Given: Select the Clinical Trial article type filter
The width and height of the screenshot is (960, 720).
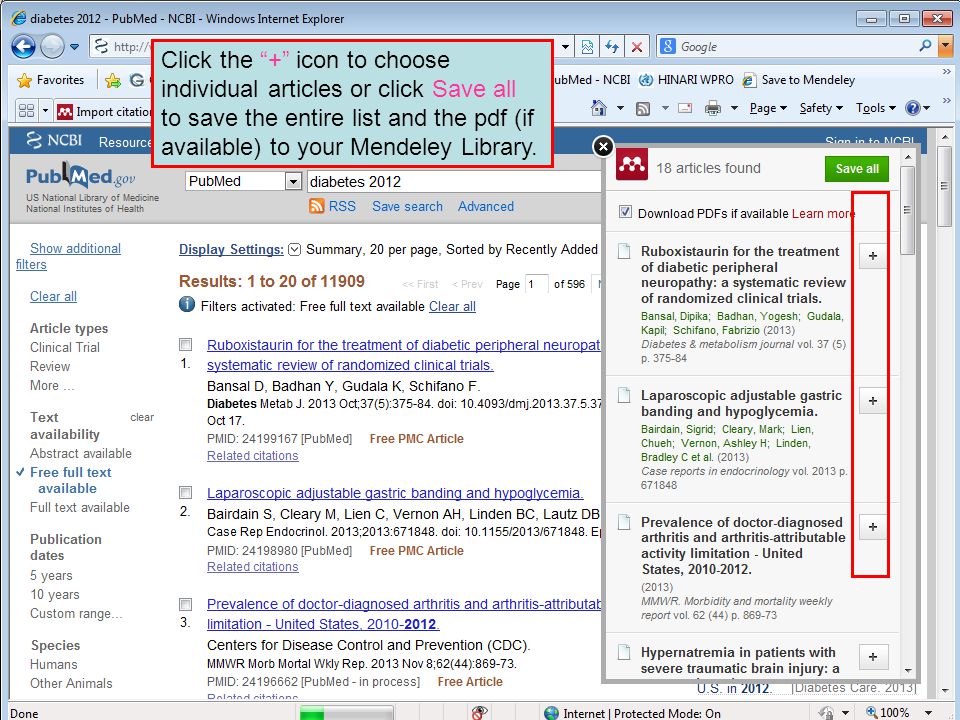Looking at the screenshot, I should click(65, 347).
